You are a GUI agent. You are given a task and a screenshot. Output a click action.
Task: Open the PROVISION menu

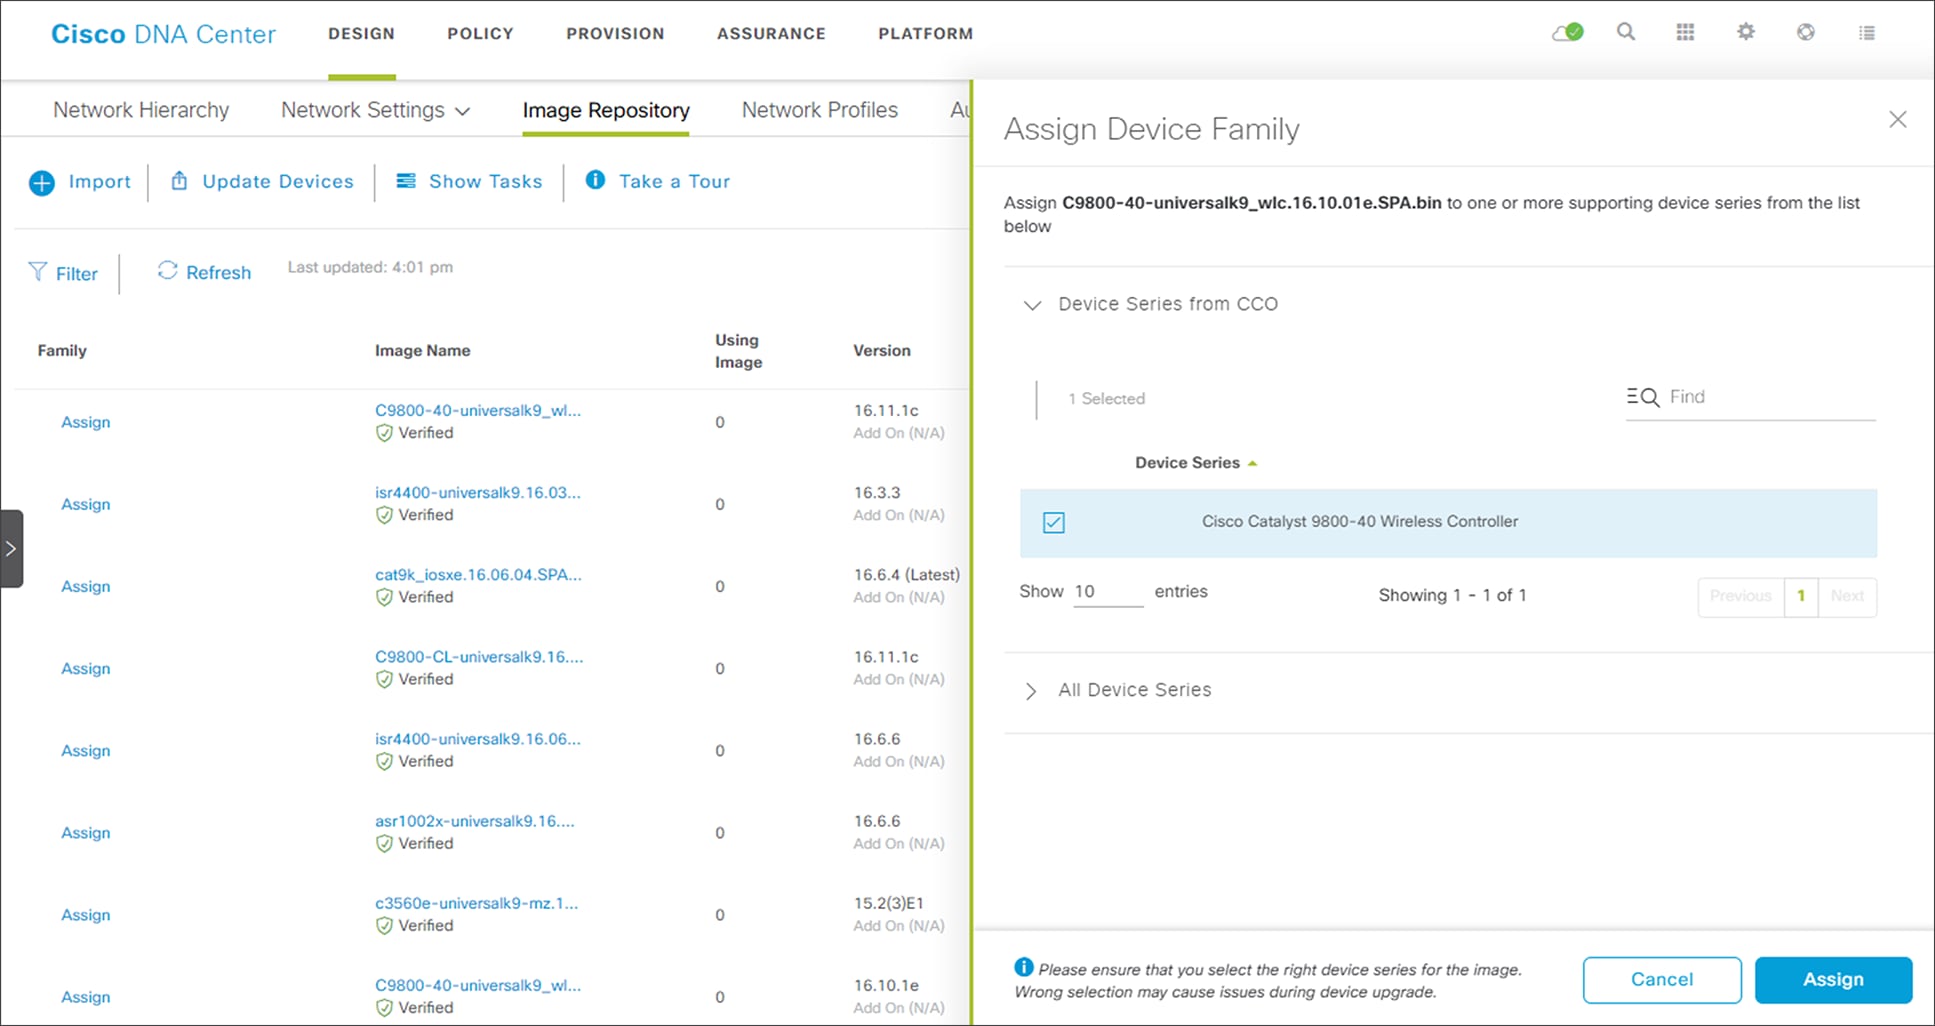click(615, 33)
